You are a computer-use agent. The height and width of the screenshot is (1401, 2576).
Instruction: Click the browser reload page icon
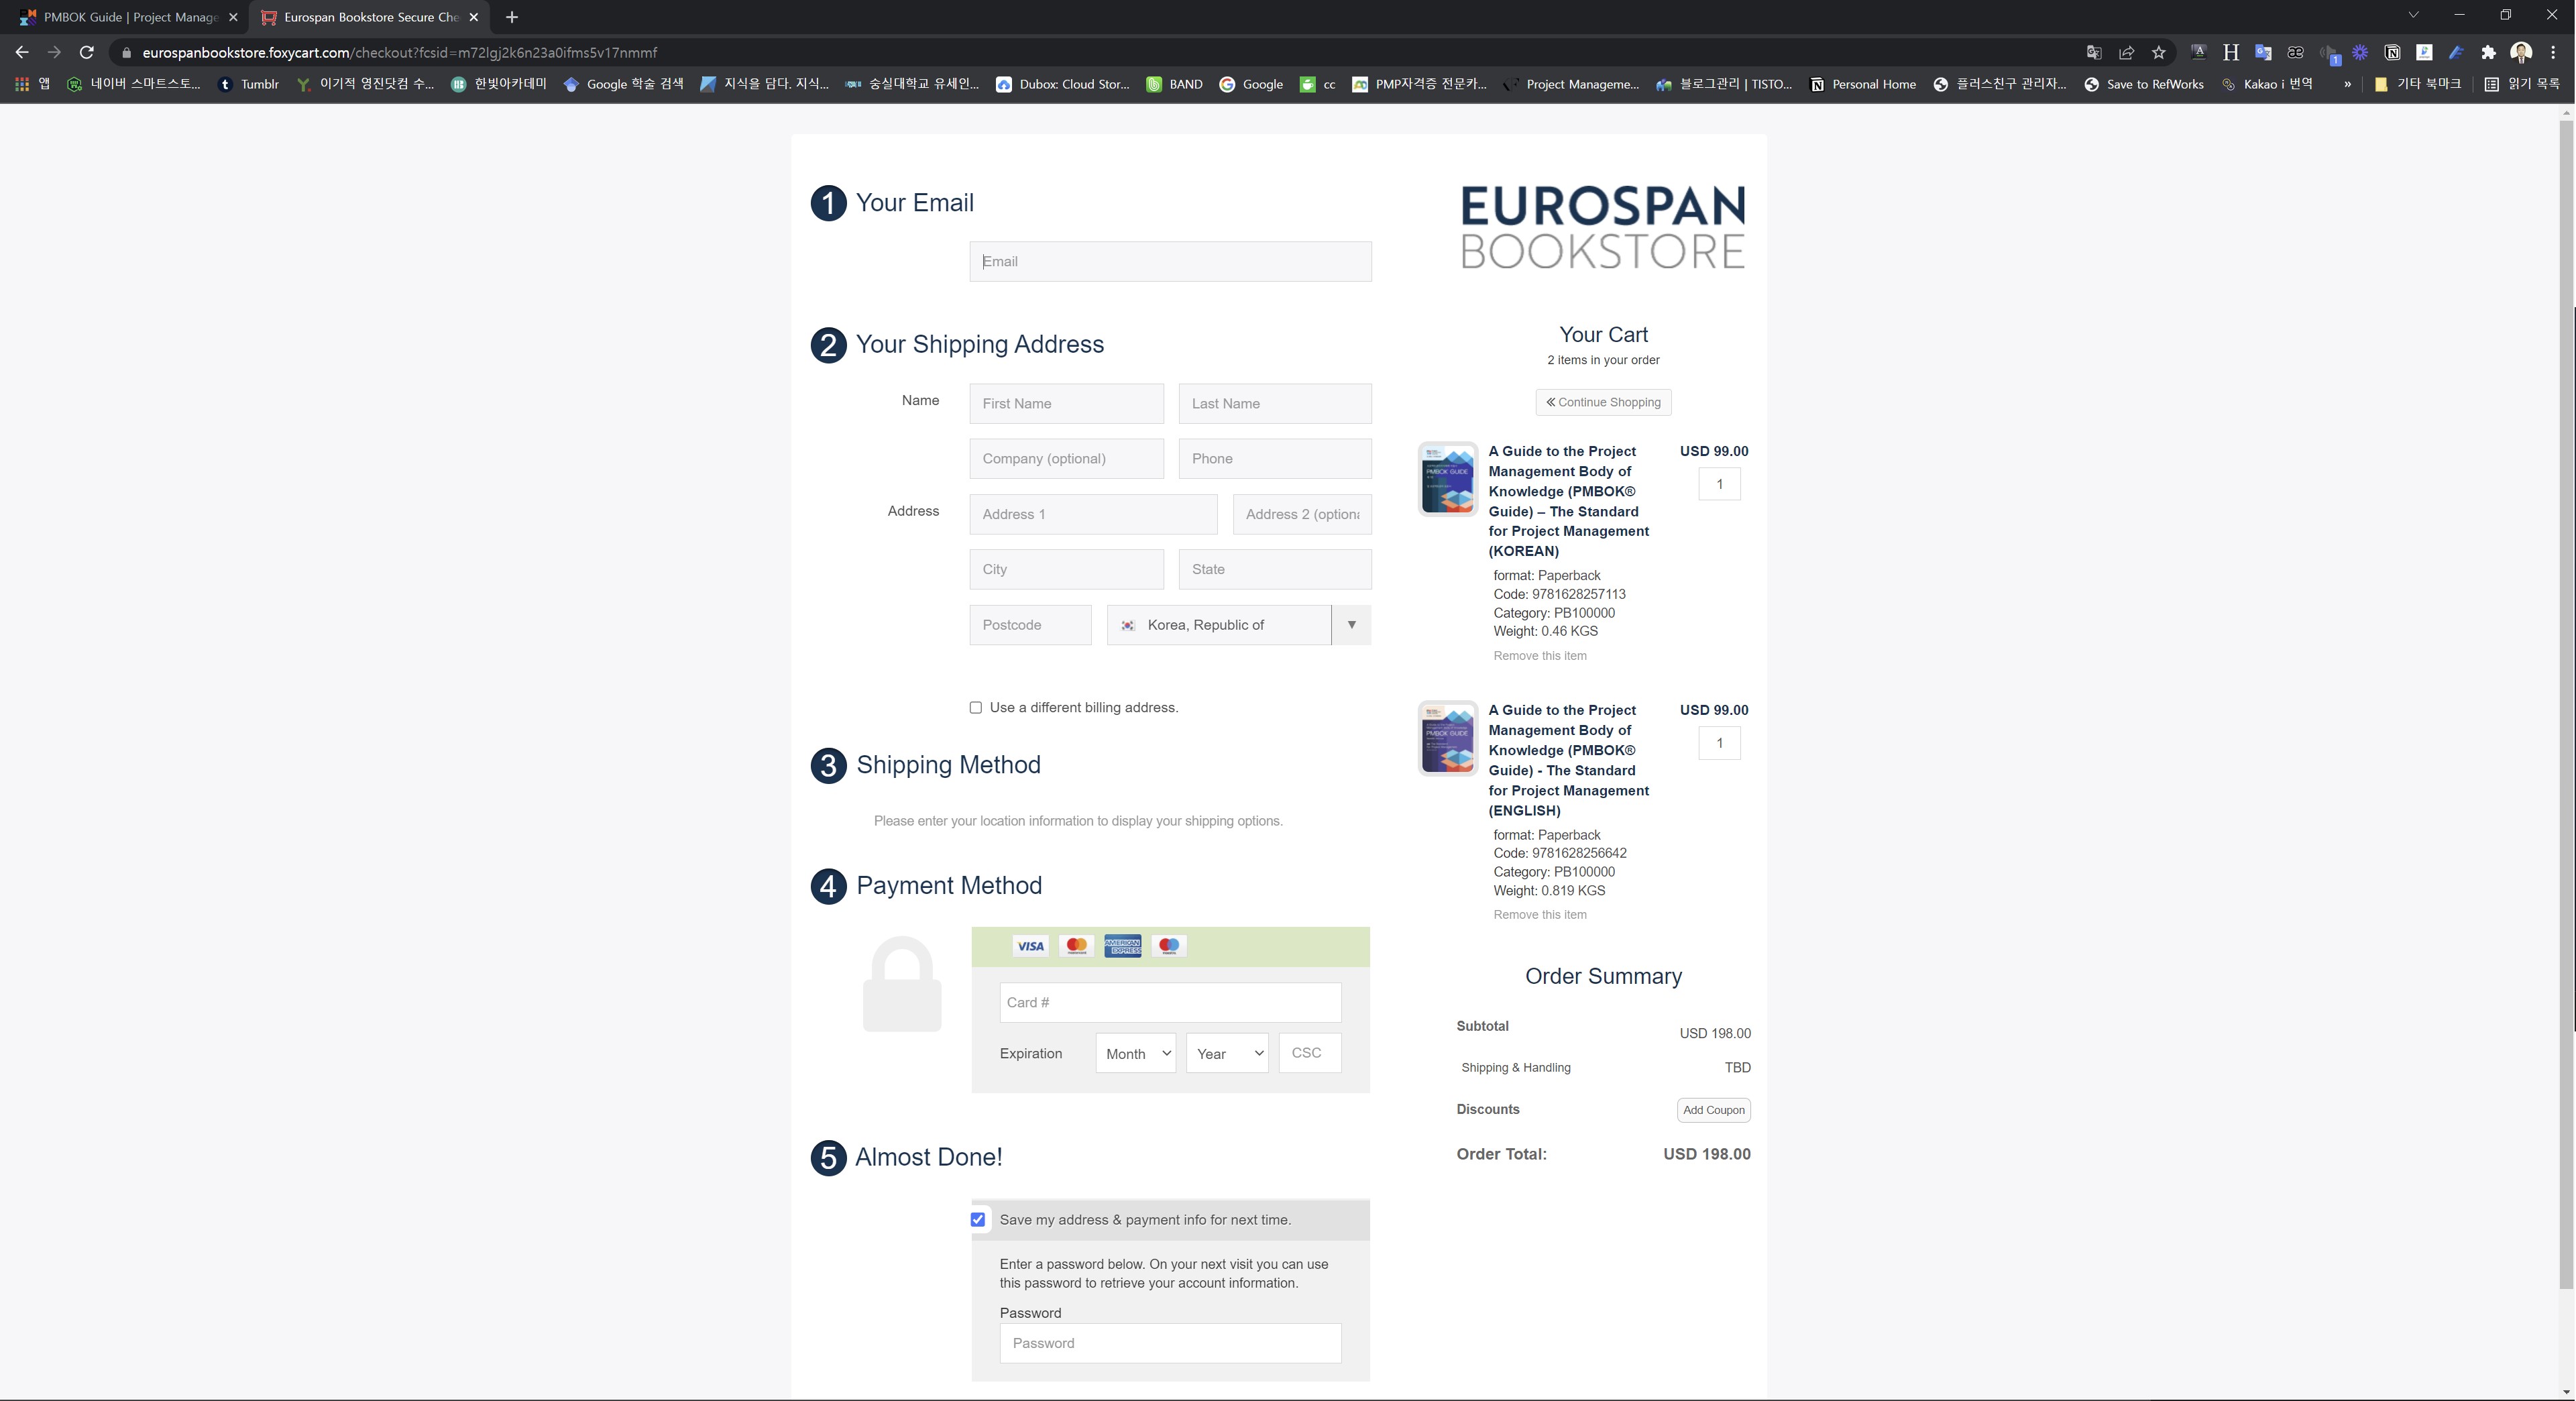(87, 52)
